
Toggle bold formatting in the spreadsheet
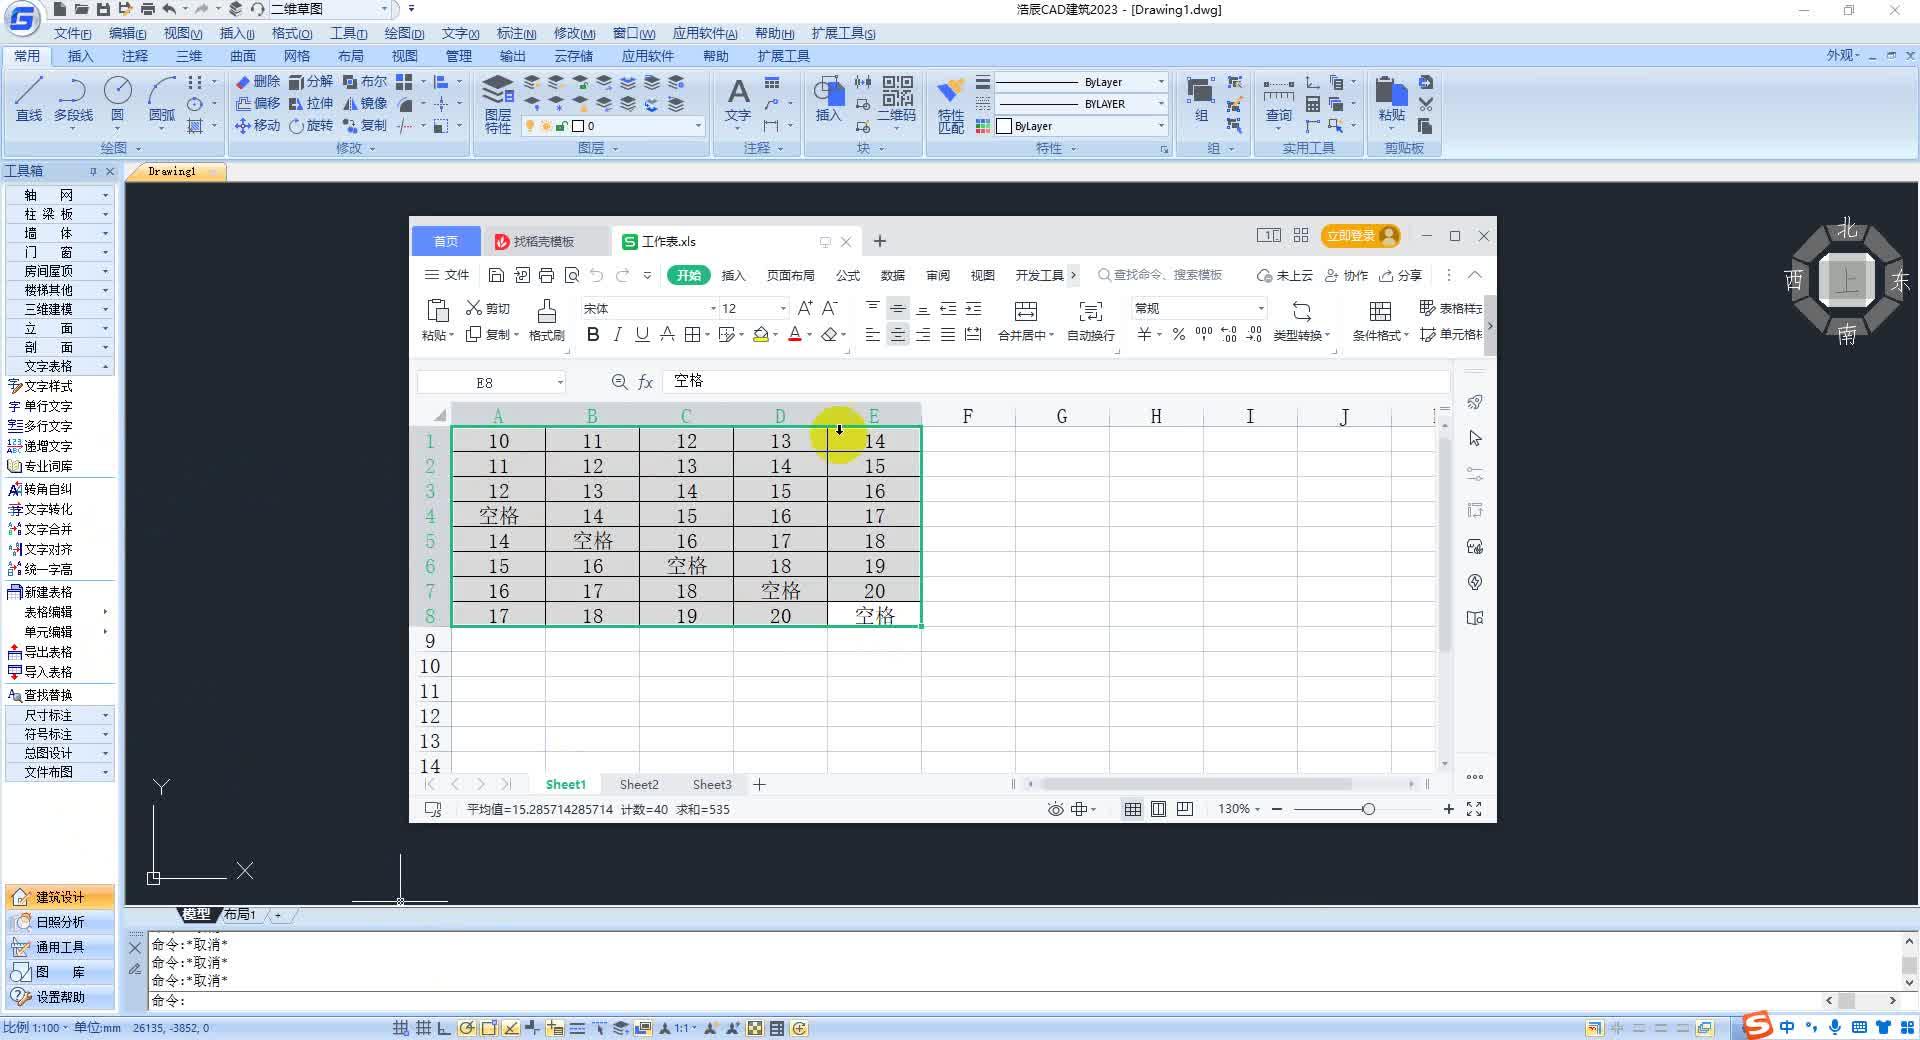(592, 334)
